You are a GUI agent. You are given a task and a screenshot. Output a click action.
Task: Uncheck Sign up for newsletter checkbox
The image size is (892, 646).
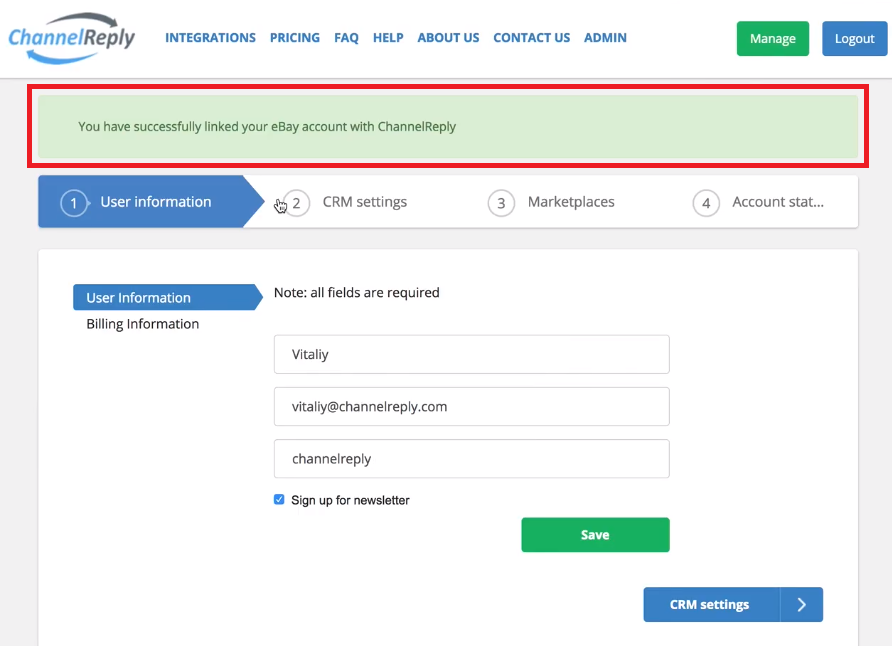pos(279,499)
